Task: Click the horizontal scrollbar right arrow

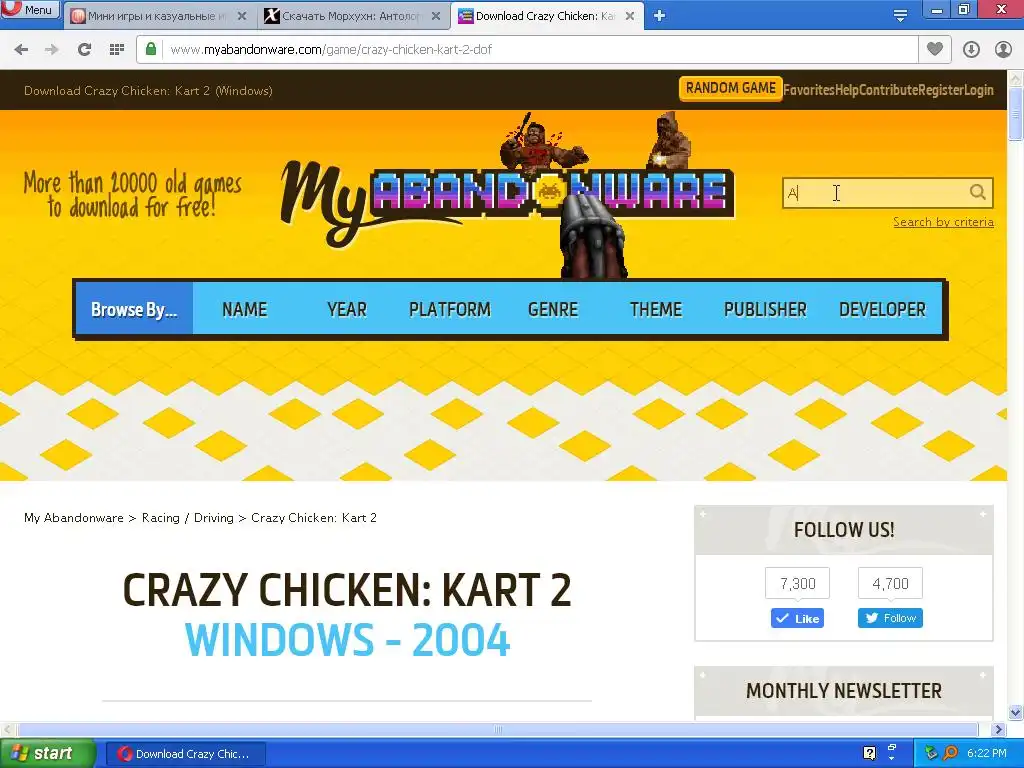Action: [x=999, y=729]
